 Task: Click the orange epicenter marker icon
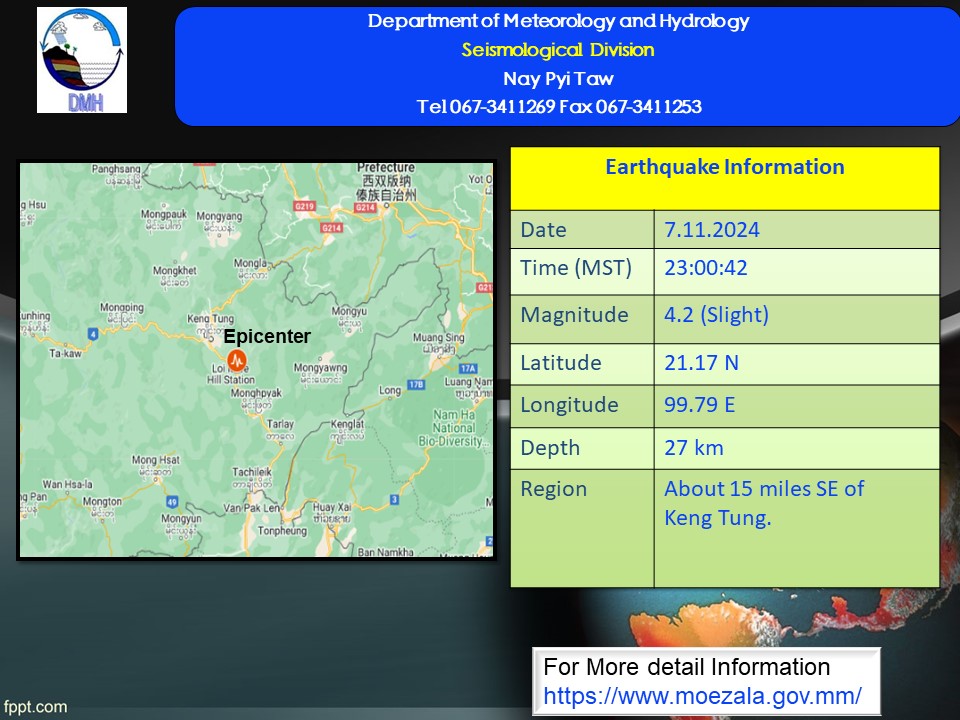coord(237,360)
